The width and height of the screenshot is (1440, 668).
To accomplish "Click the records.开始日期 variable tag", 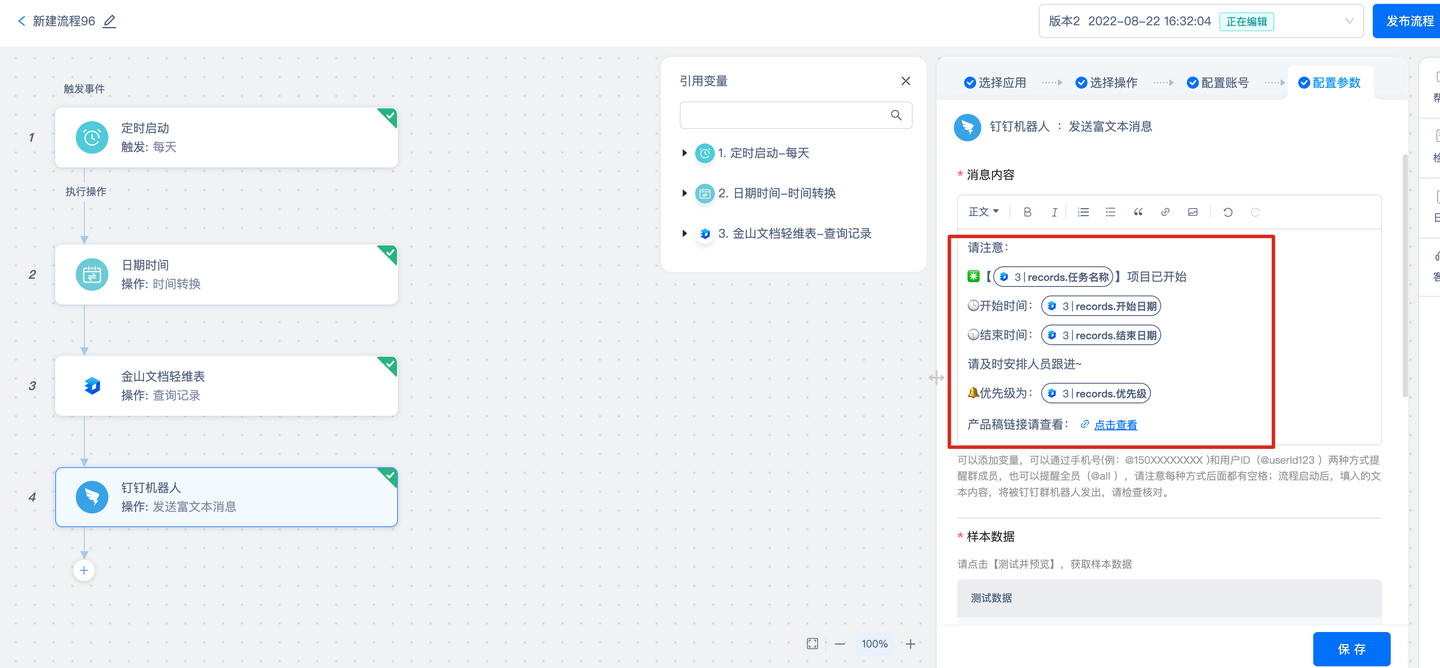I will (x=1101, y=306).
